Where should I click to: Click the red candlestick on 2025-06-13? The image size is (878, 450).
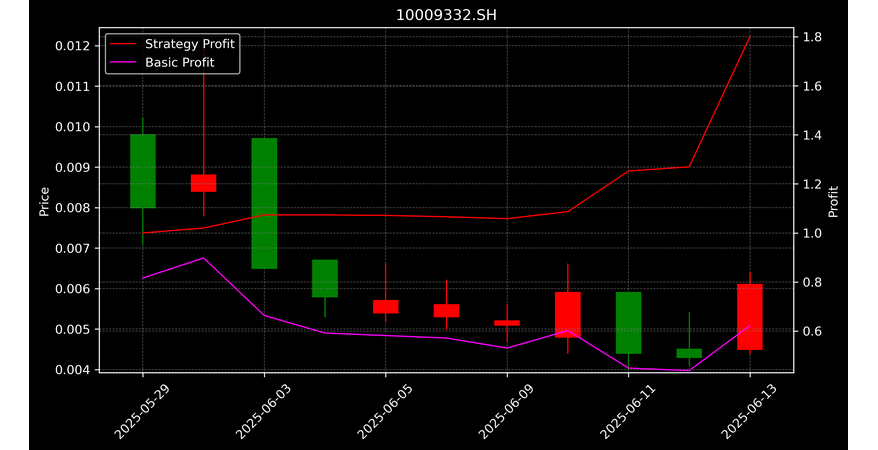coord(750,317)
